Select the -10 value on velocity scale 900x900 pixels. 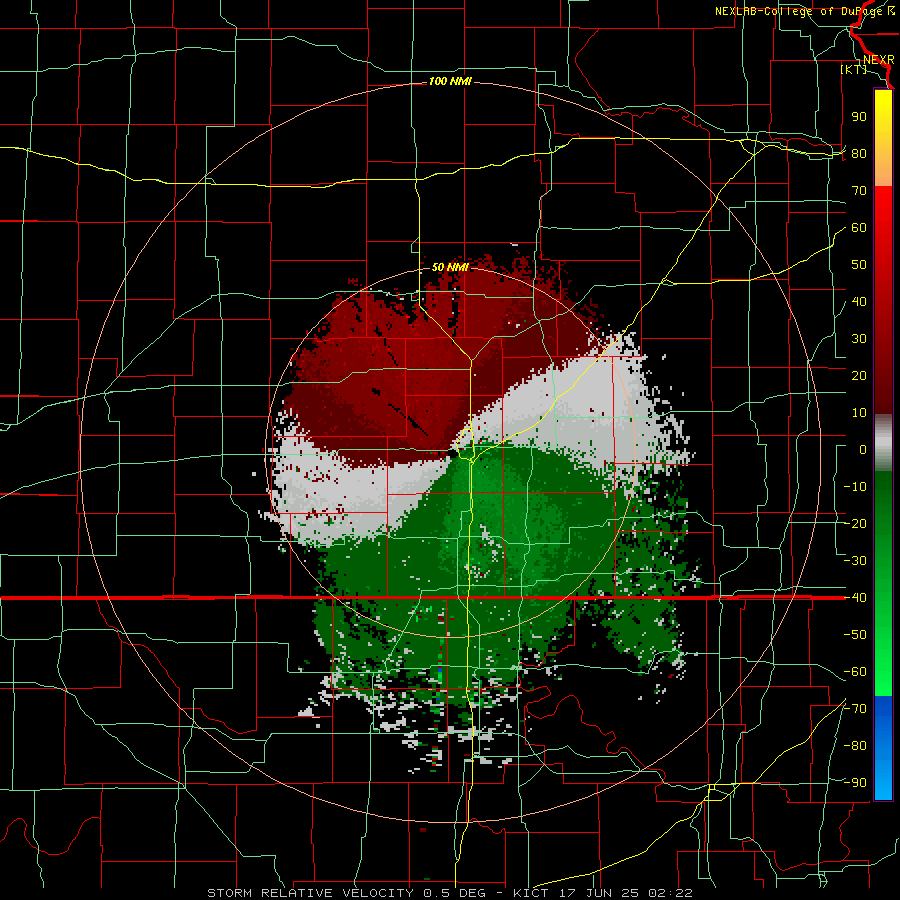point(855,487)
